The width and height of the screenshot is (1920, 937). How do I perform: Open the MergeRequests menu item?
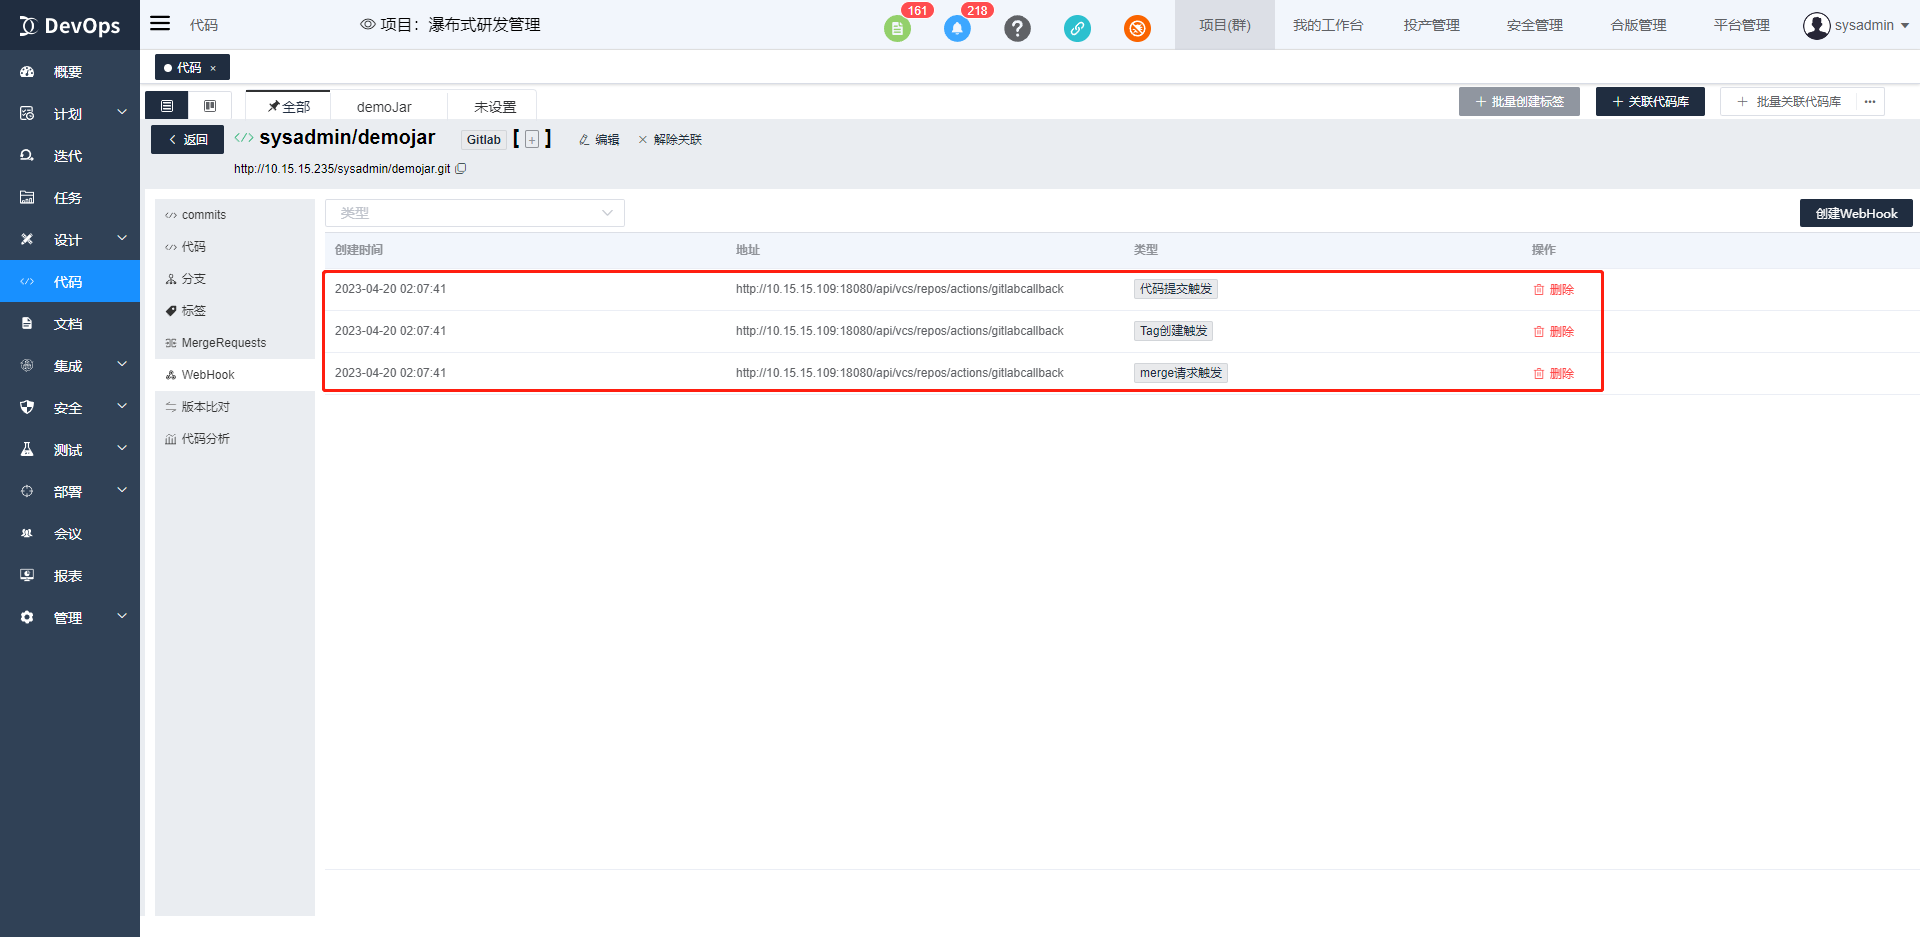[x=223, y=343]
